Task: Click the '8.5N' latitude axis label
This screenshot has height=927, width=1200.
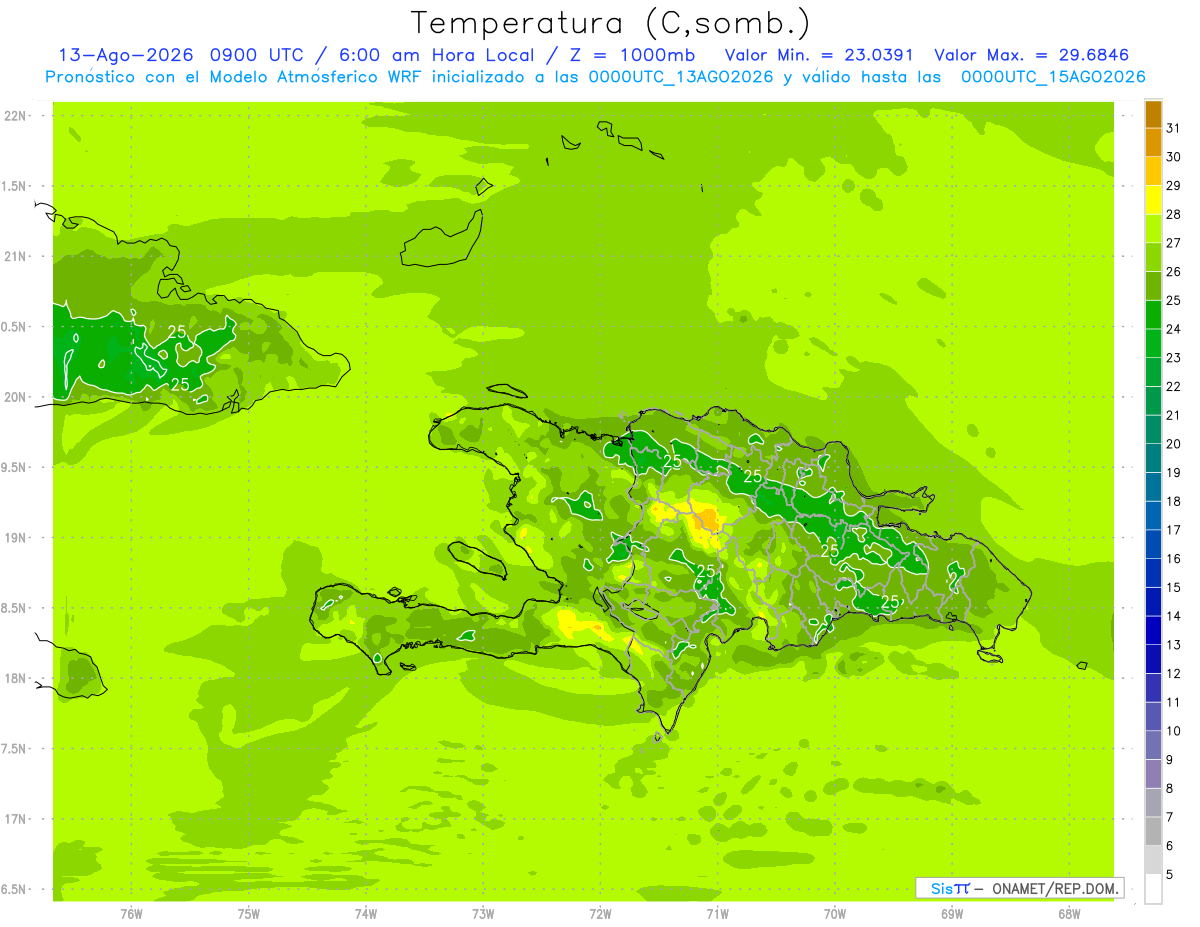Action: [15, 609]
